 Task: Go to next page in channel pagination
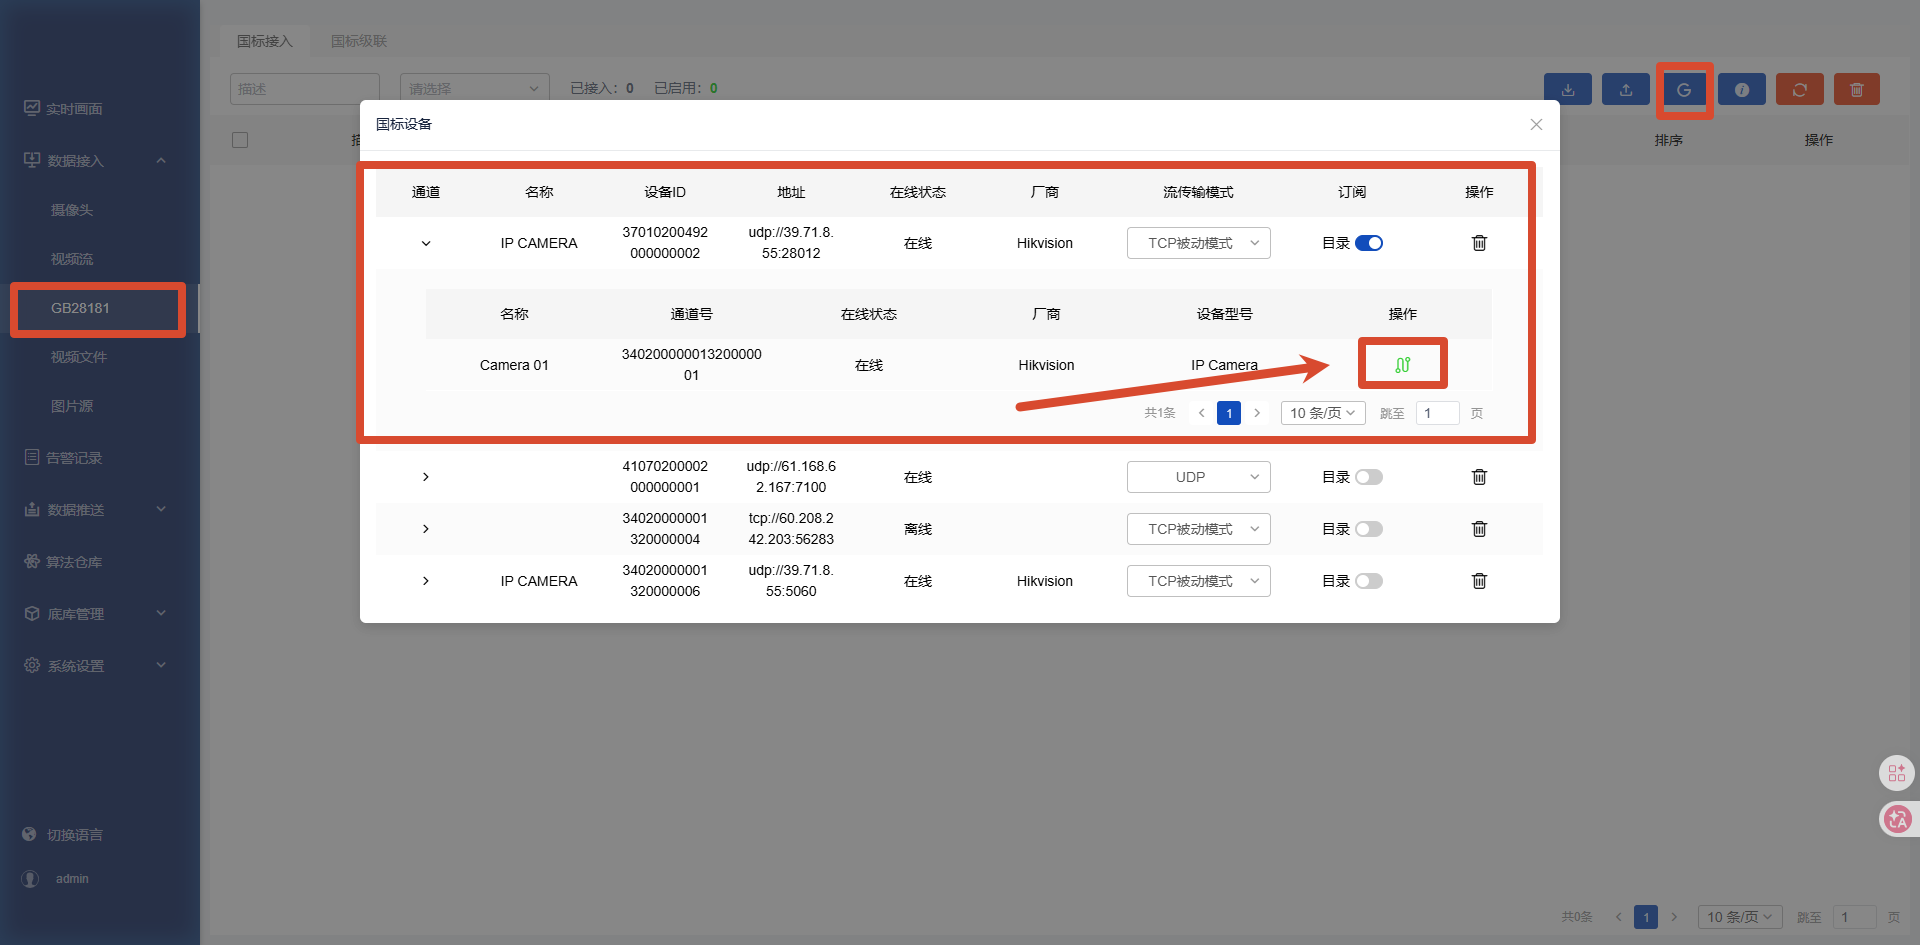(1257, 413)
